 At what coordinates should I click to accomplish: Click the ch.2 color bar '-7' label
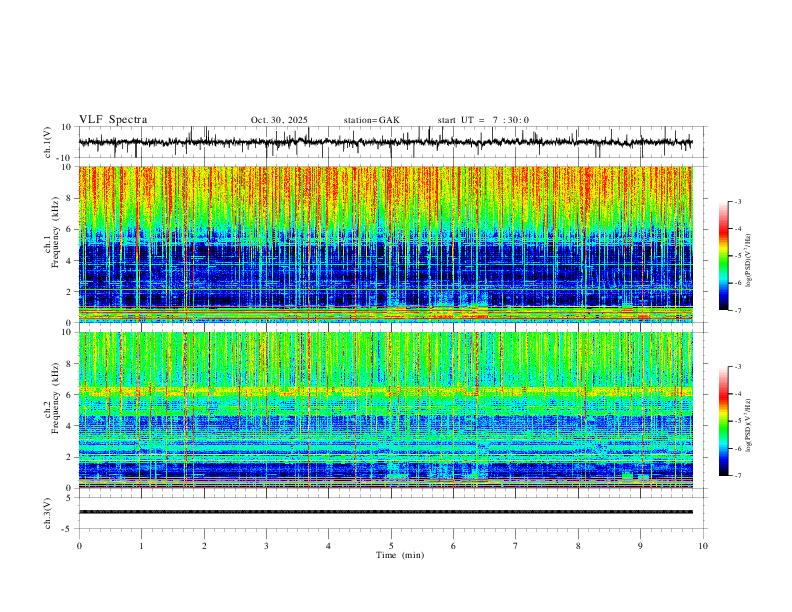tap(738, 476)
